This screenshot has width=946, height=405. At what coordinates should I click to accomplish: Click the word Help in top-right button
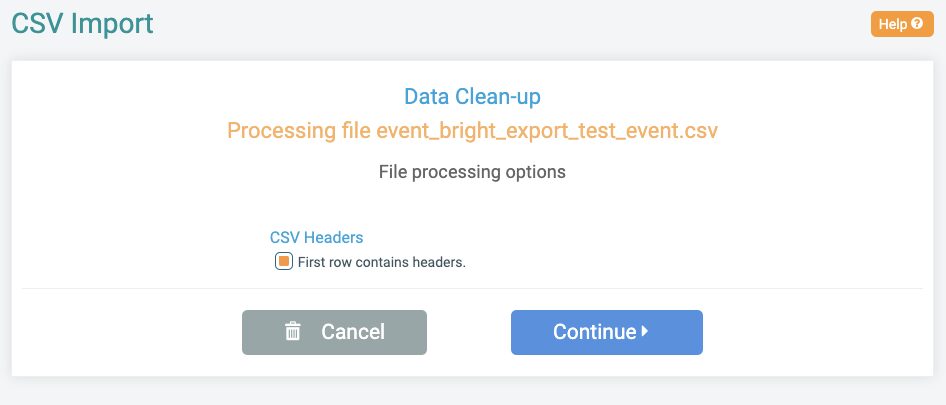(893, 24)
